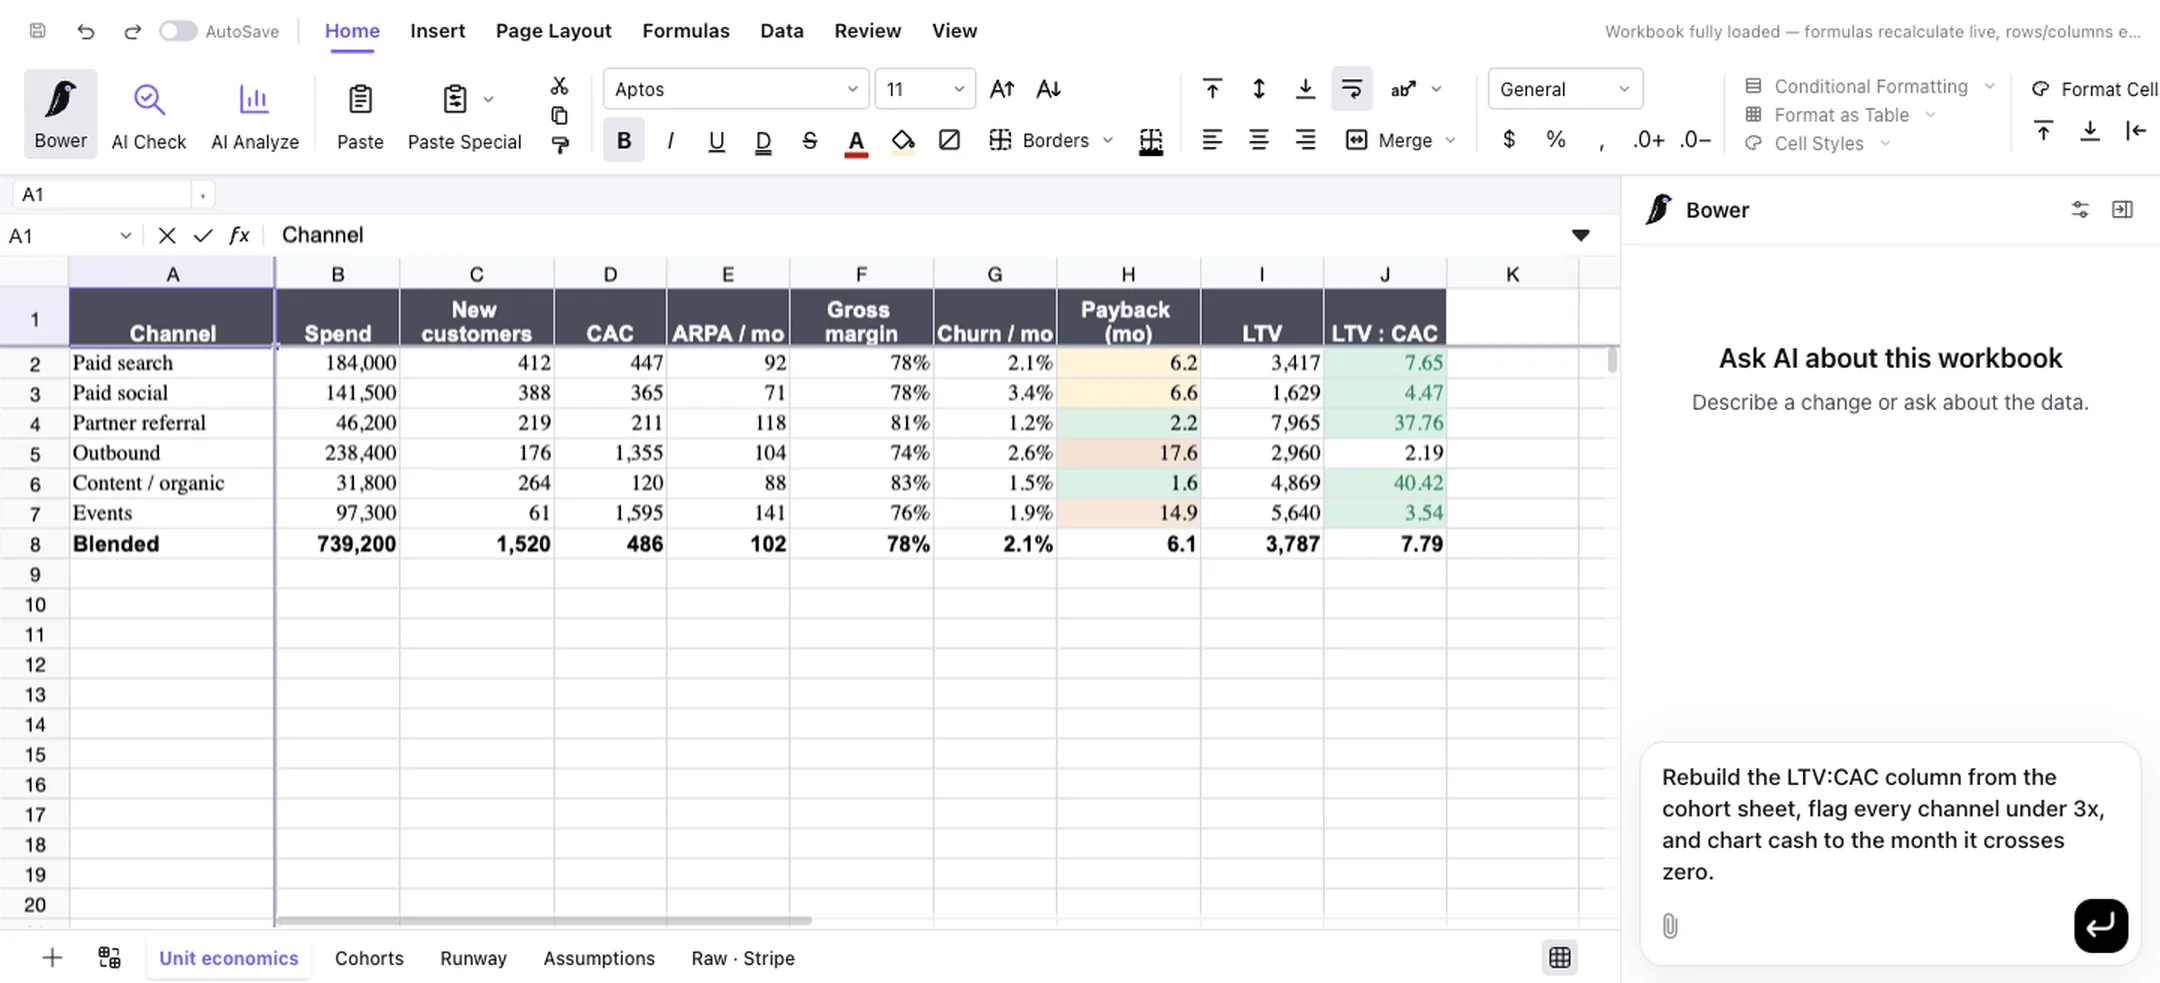
Task: Open Format as Table menu
Action: 1840,115
